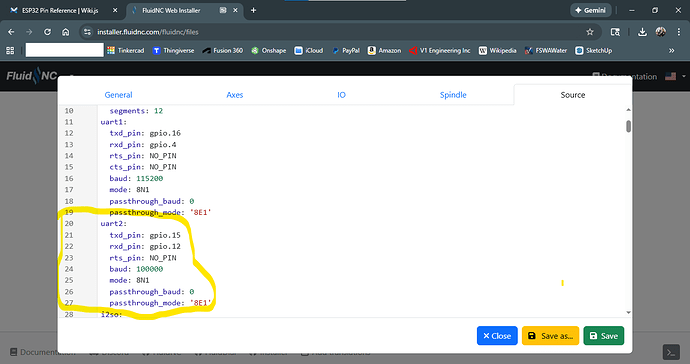Viewport: 690px width, 364px height.
Task: Bookmark this page with the star
Action: point(590,32)
